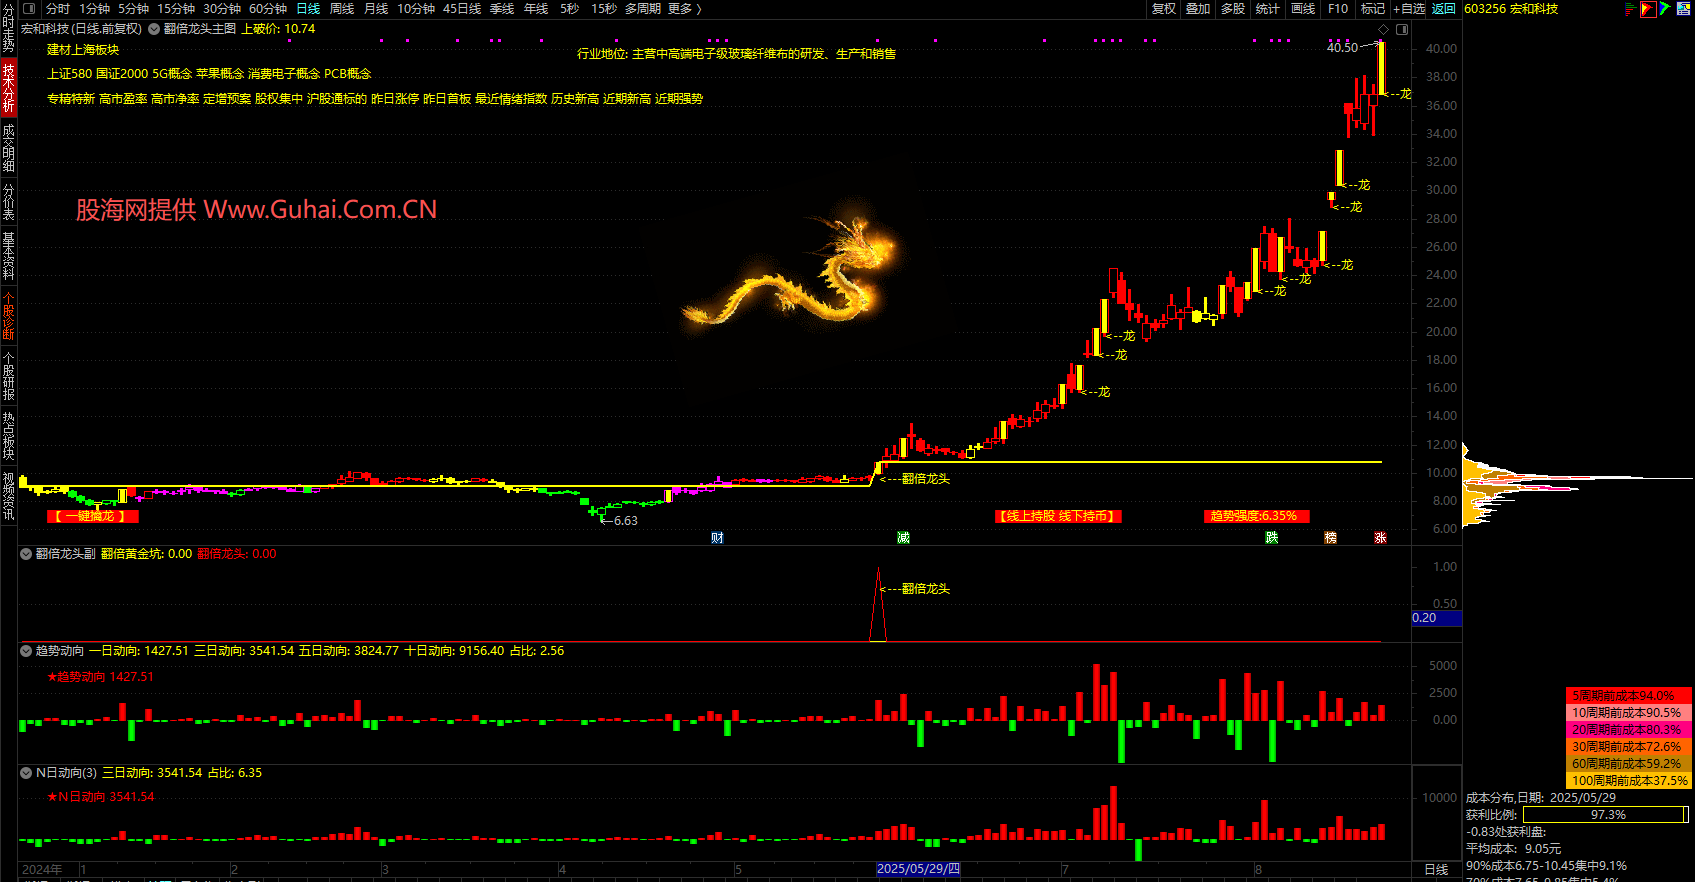Open the 个股研报 sidebar tab
Image resolution: width=1695 pixels, height=882 pixels.
tap(8, 375)
